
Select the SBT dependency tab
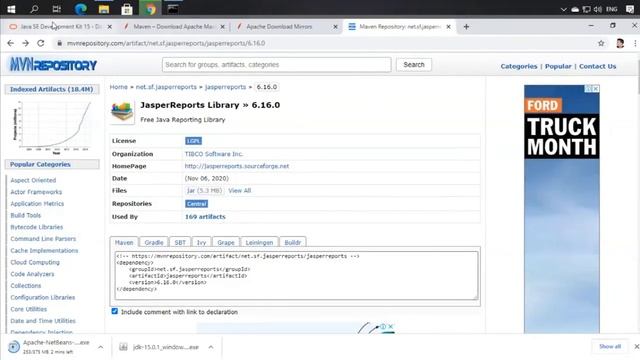click(x=180, y=242)
